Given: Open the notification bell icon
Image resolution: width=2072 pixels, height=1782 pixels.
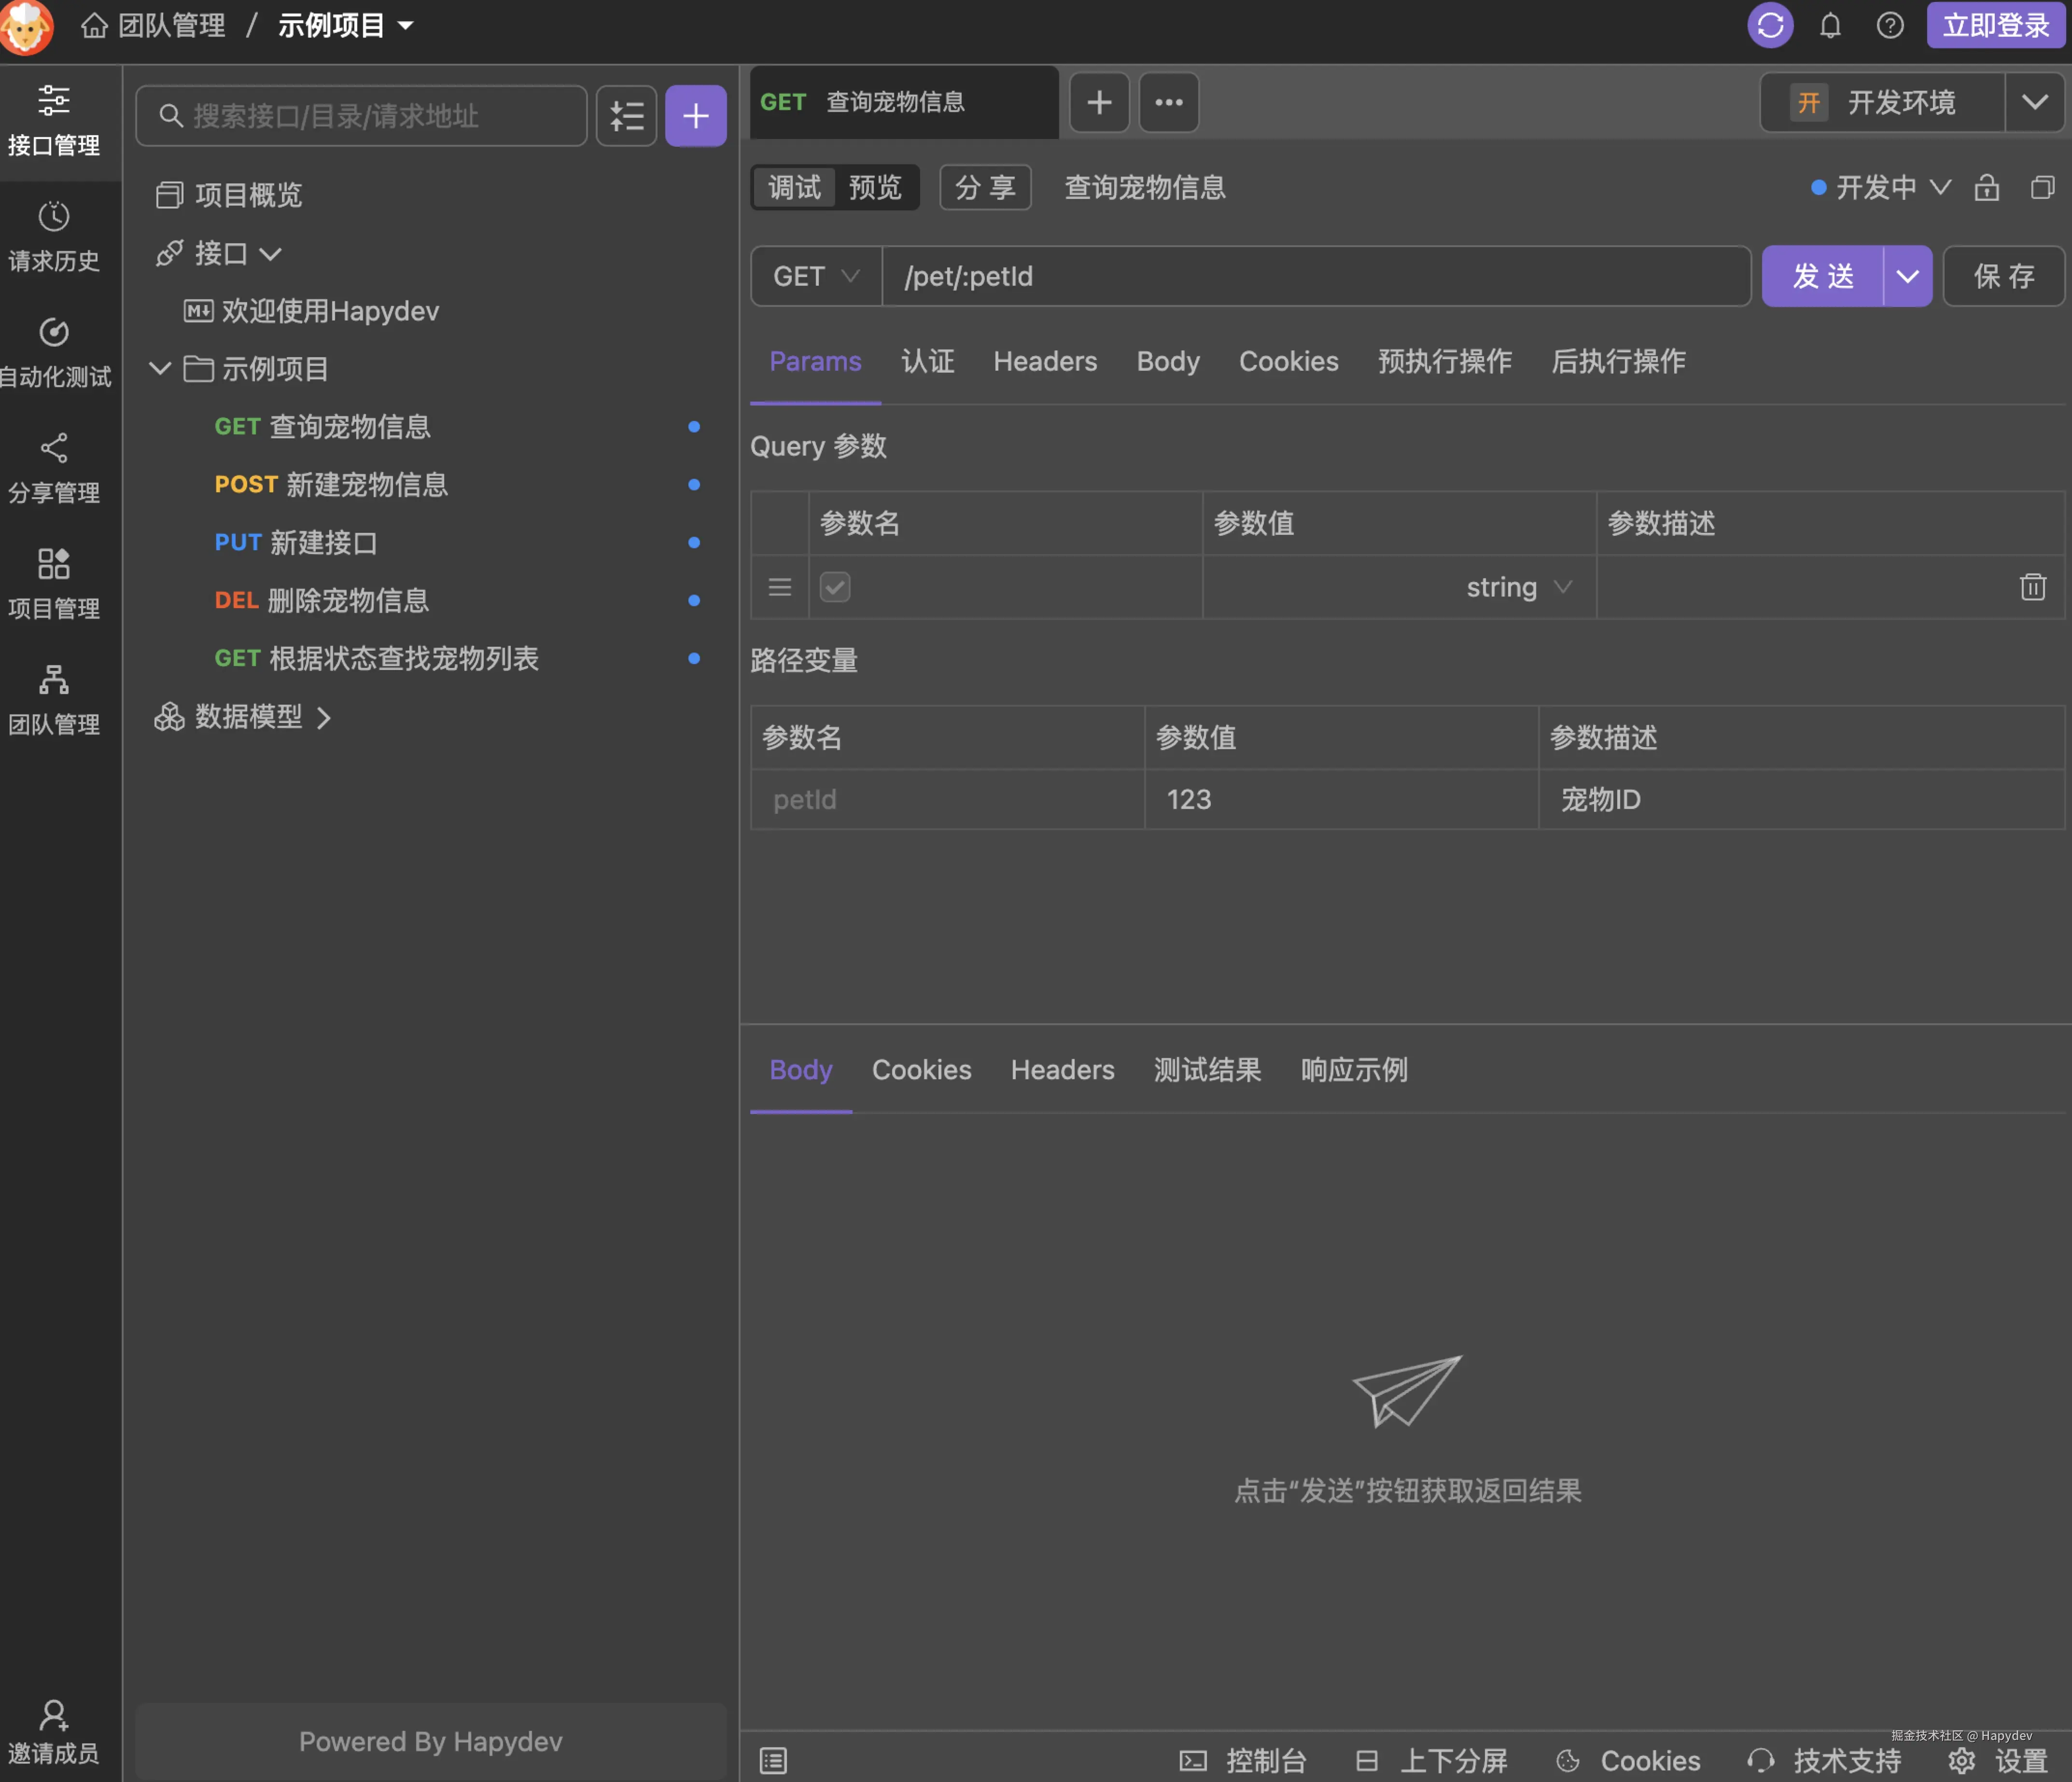Looking at the screenshot, I should point(1830,26).
